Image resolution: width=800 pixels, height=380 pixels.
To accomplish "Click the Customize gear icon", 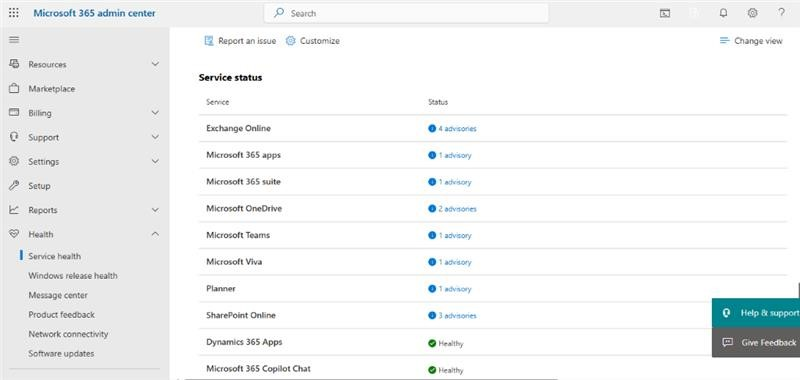I will click(290, 41).
